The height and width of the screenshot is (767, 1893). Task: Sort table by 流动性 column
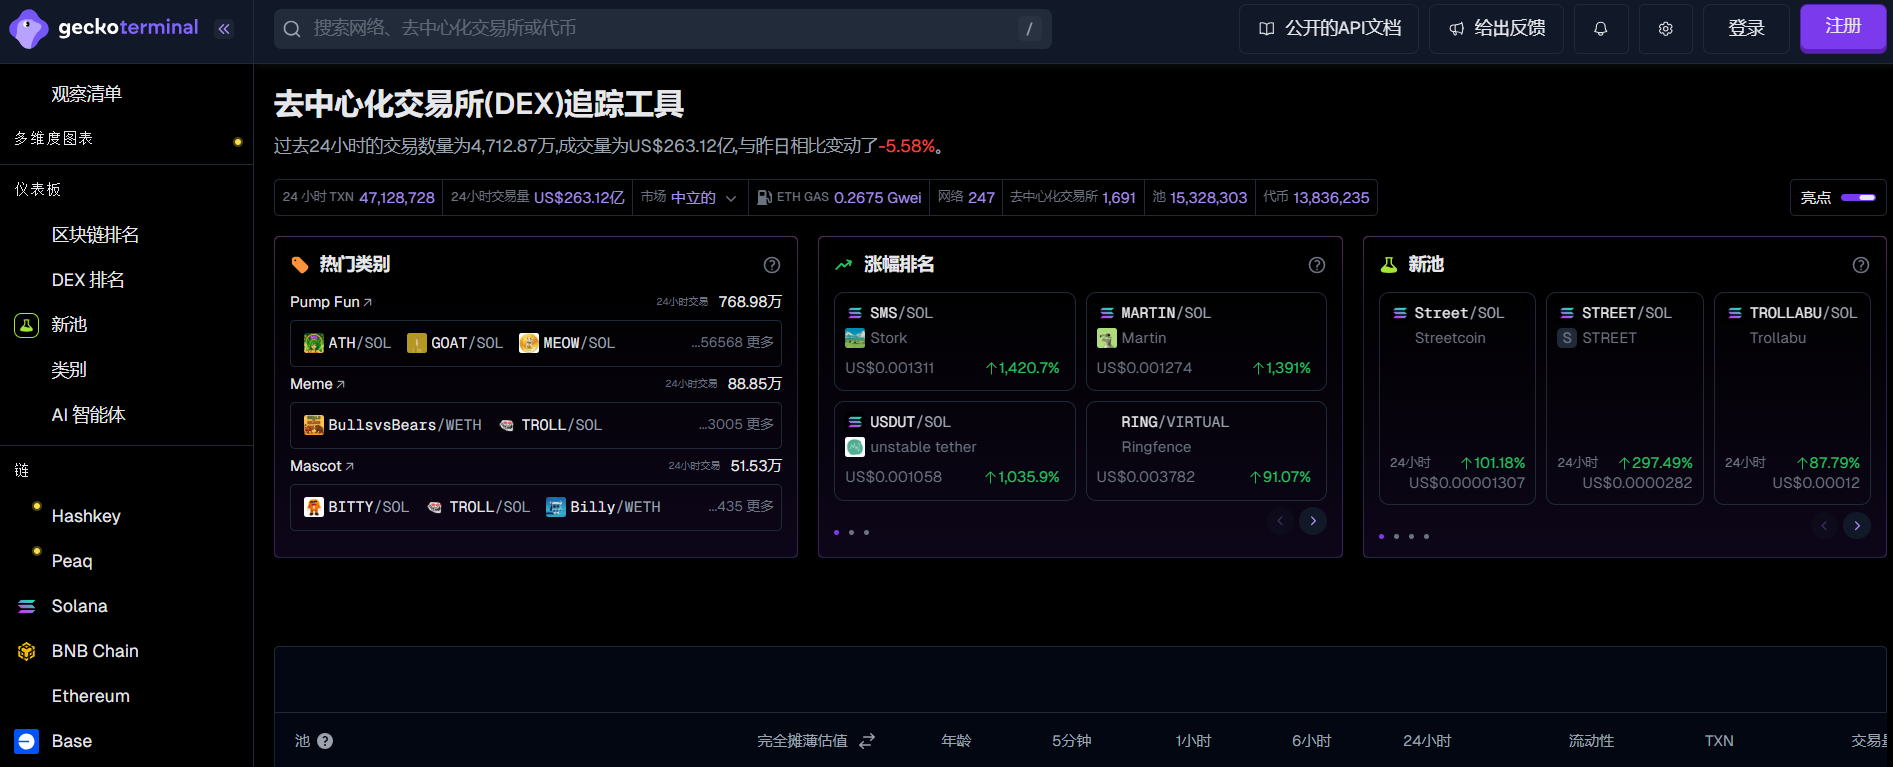click(x=1591, y=741)
